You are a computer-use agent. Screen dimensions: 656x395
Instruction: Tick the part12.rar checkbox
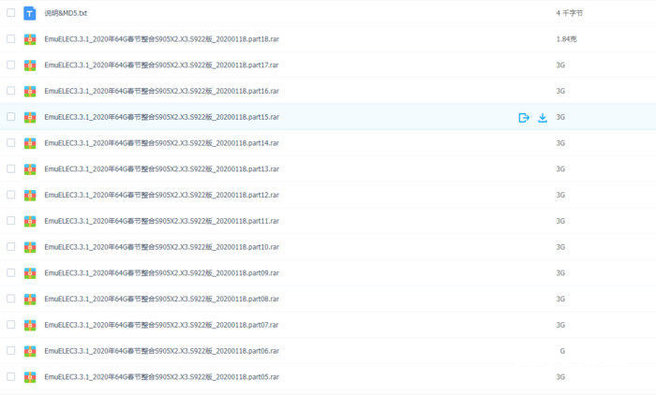(11, 195)
